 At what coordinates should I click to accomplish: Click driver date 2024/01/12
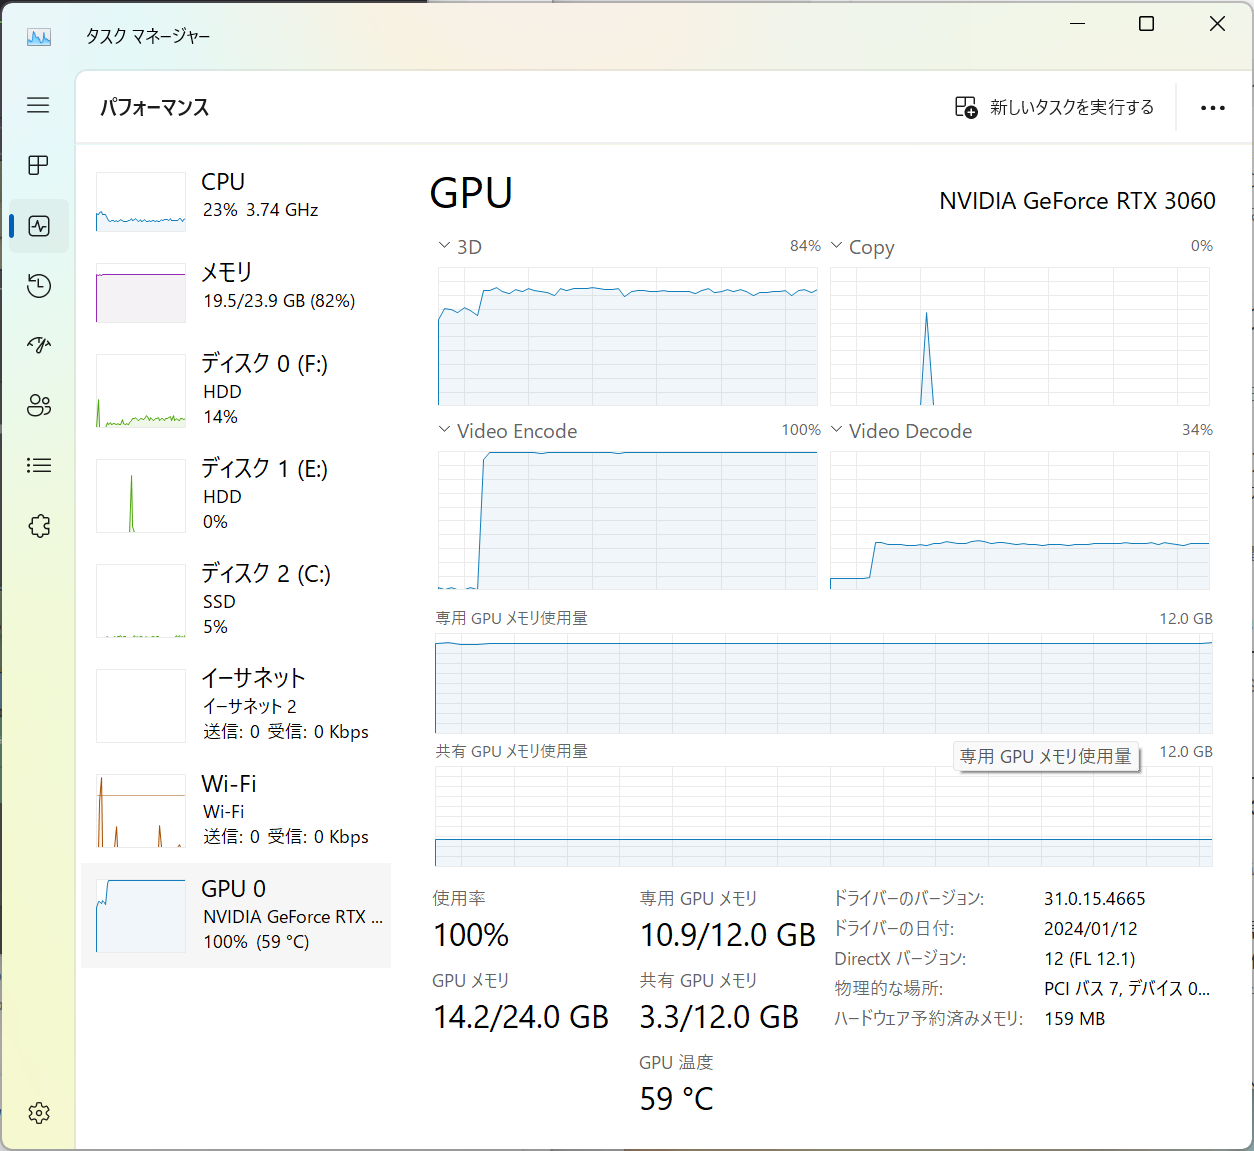[1091, 929]
